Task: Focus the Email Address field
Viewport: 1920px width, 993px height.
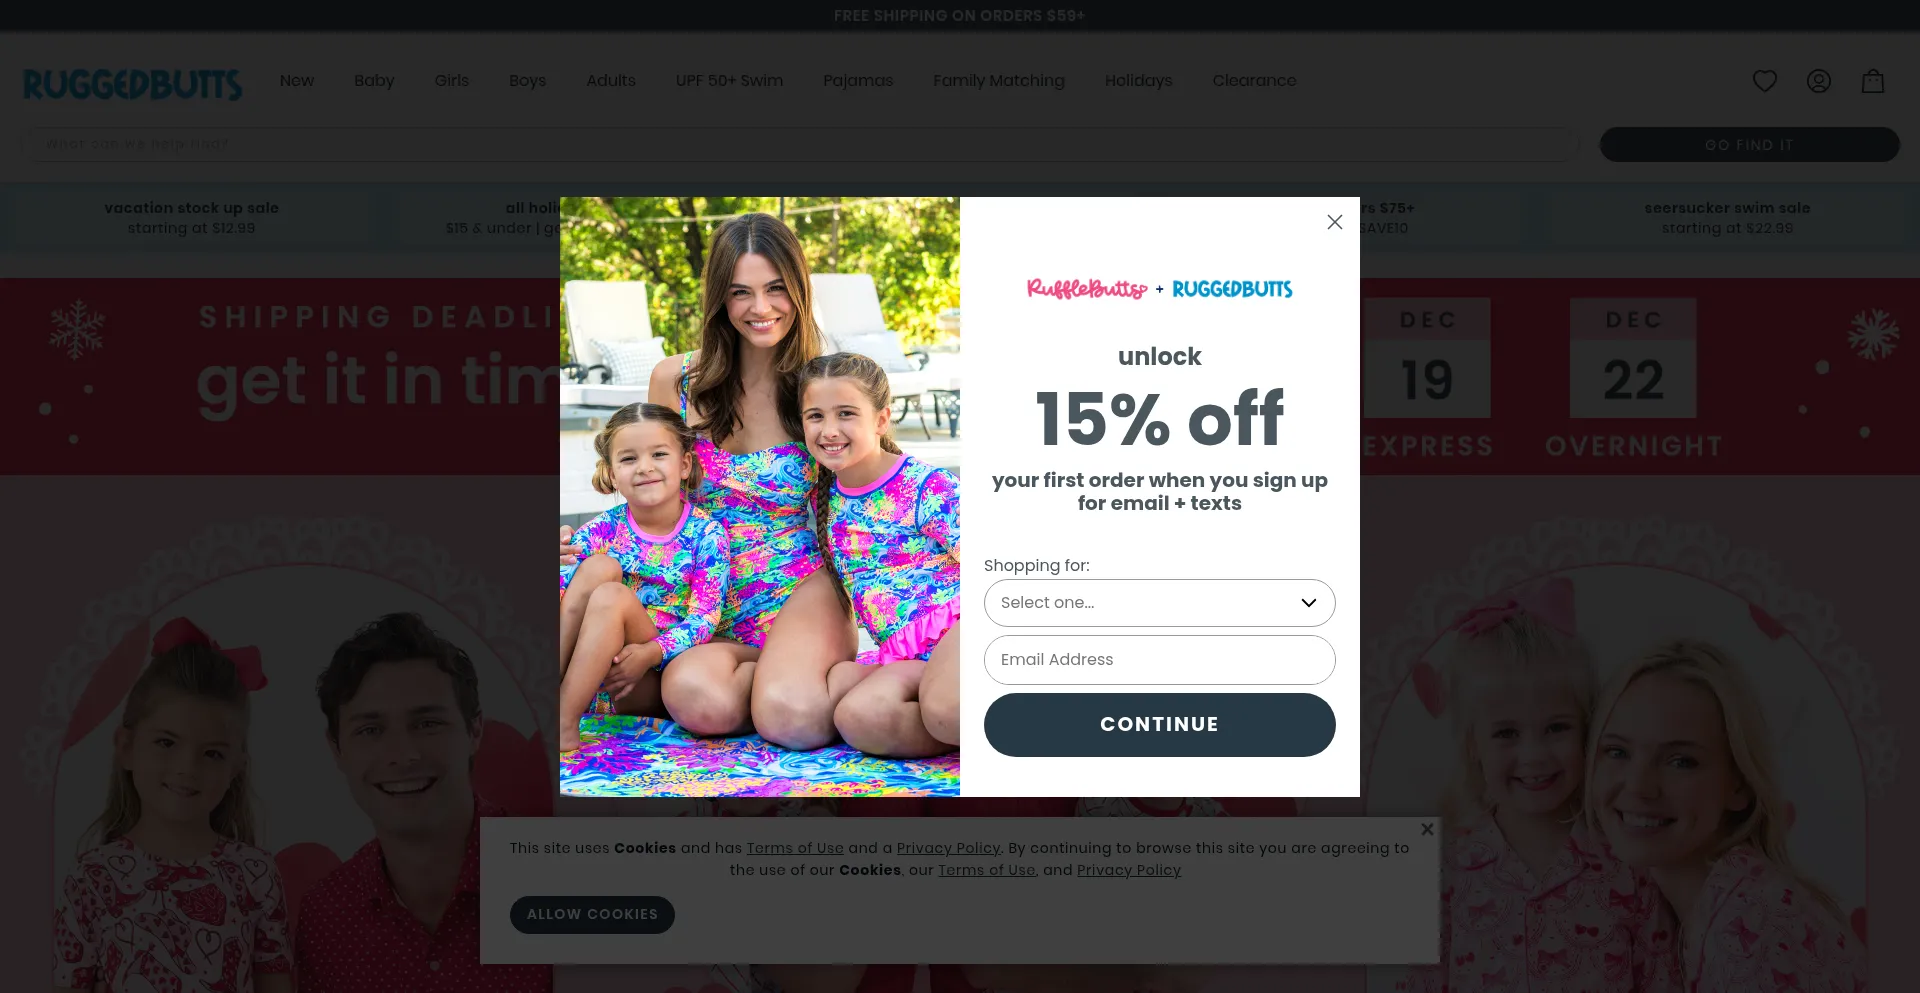Action: click(x=1160, y=660)
